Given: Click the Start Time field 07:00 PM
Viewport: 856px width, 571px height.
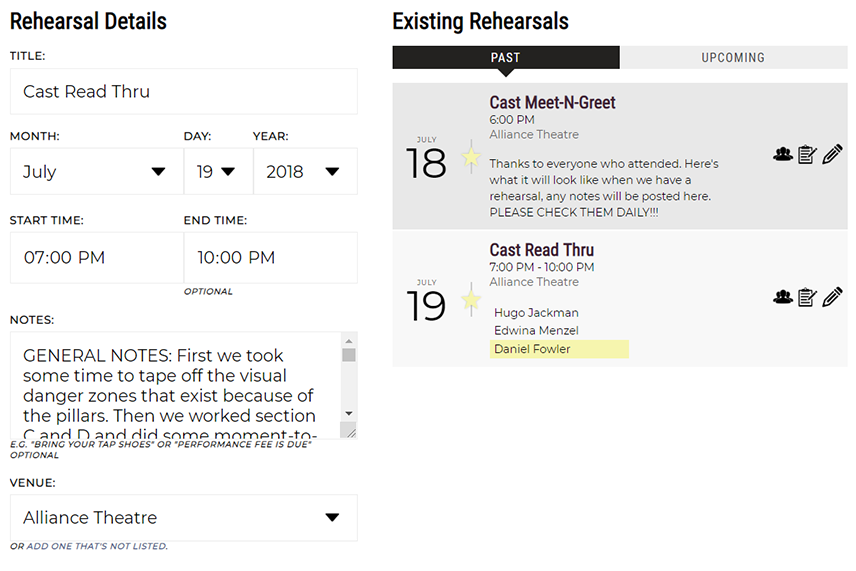Looking at the screenshot, I should point(97,257).
